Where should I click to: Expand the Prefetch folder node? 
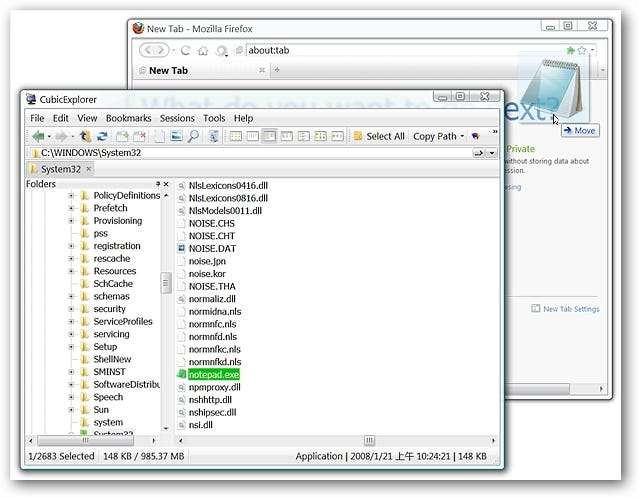coord(71,208)
